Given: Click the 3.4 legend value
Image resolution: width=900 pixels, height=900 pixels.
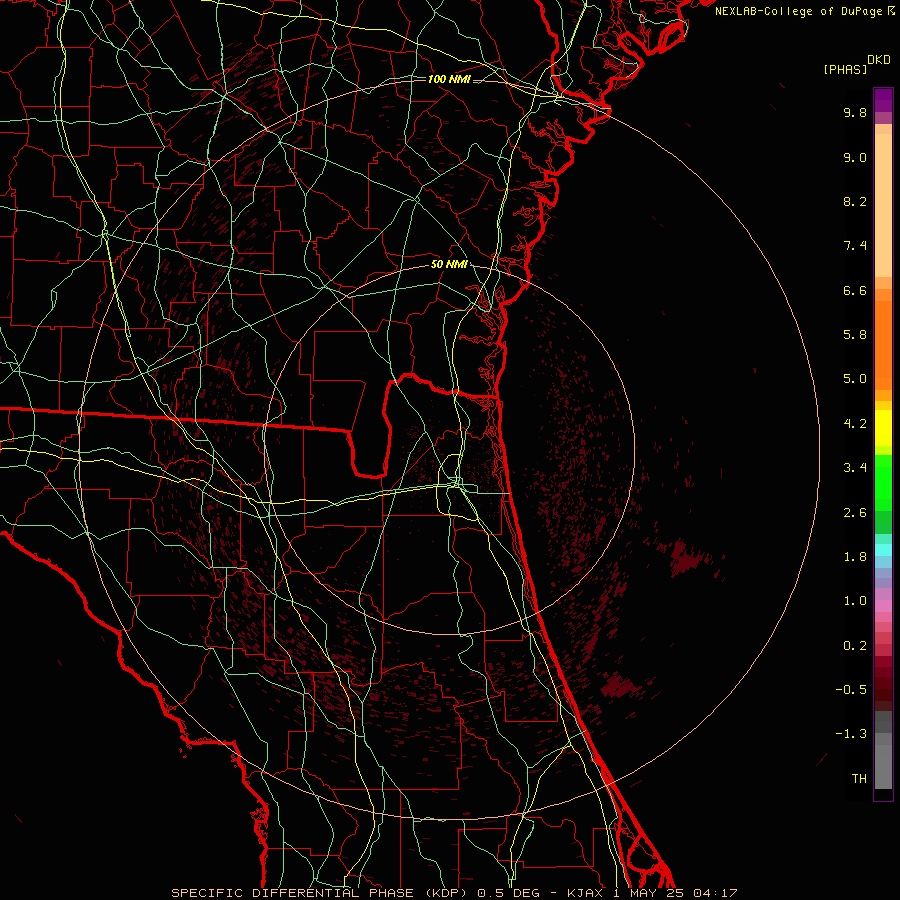Looking at the screenshot, I should (x=855, y=468).
